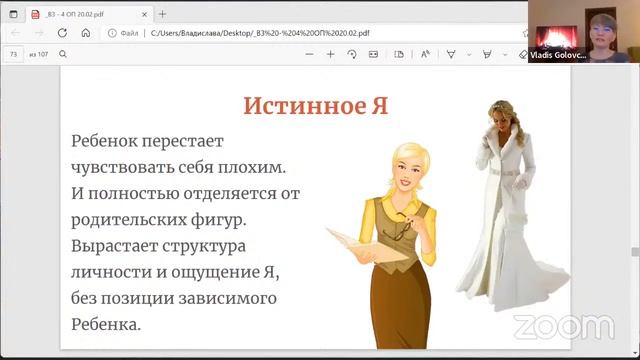Click the text line 'Ребенок перестает'

[147, 141]
